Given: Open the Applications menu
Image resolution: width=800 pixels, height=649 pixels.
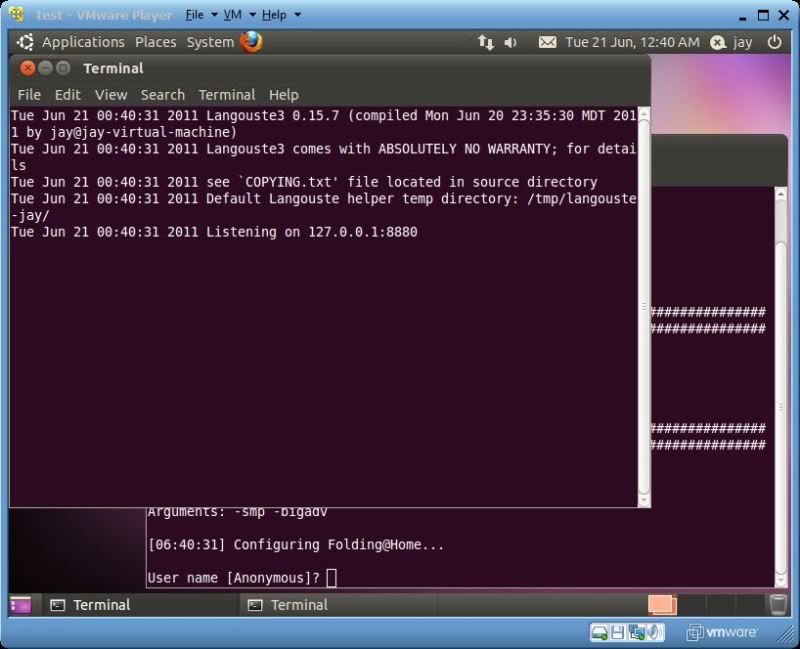Looking at the screenshot, I should coord(83,42).
